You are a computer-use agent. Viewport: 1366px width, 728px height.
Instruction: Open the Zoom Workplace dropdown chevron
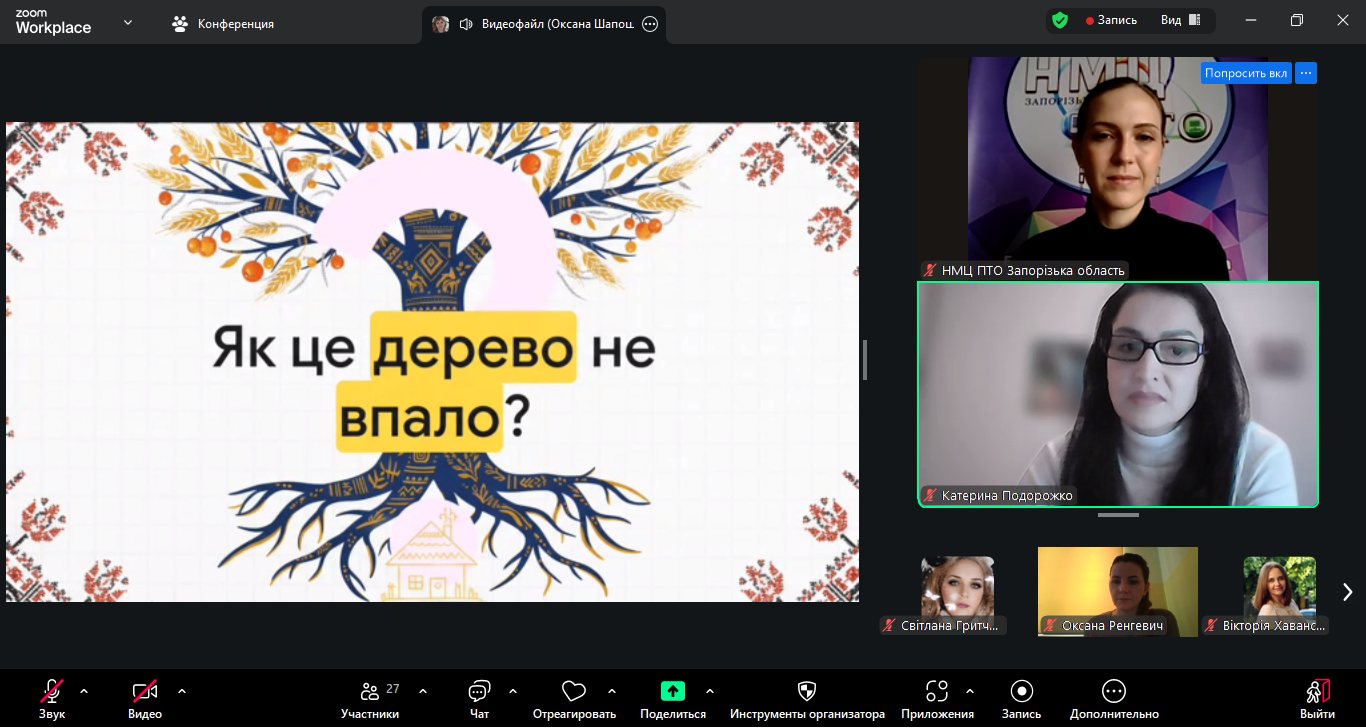click(128, 22)
